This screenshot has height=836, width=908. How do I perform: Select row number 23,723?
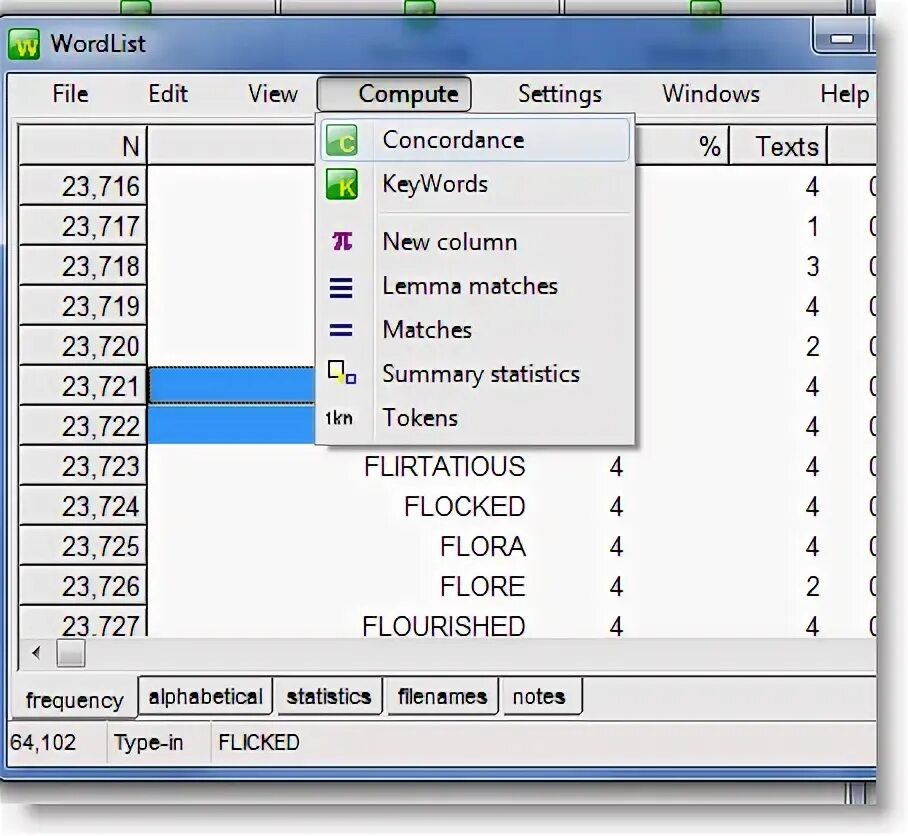(x=83, y=466)
